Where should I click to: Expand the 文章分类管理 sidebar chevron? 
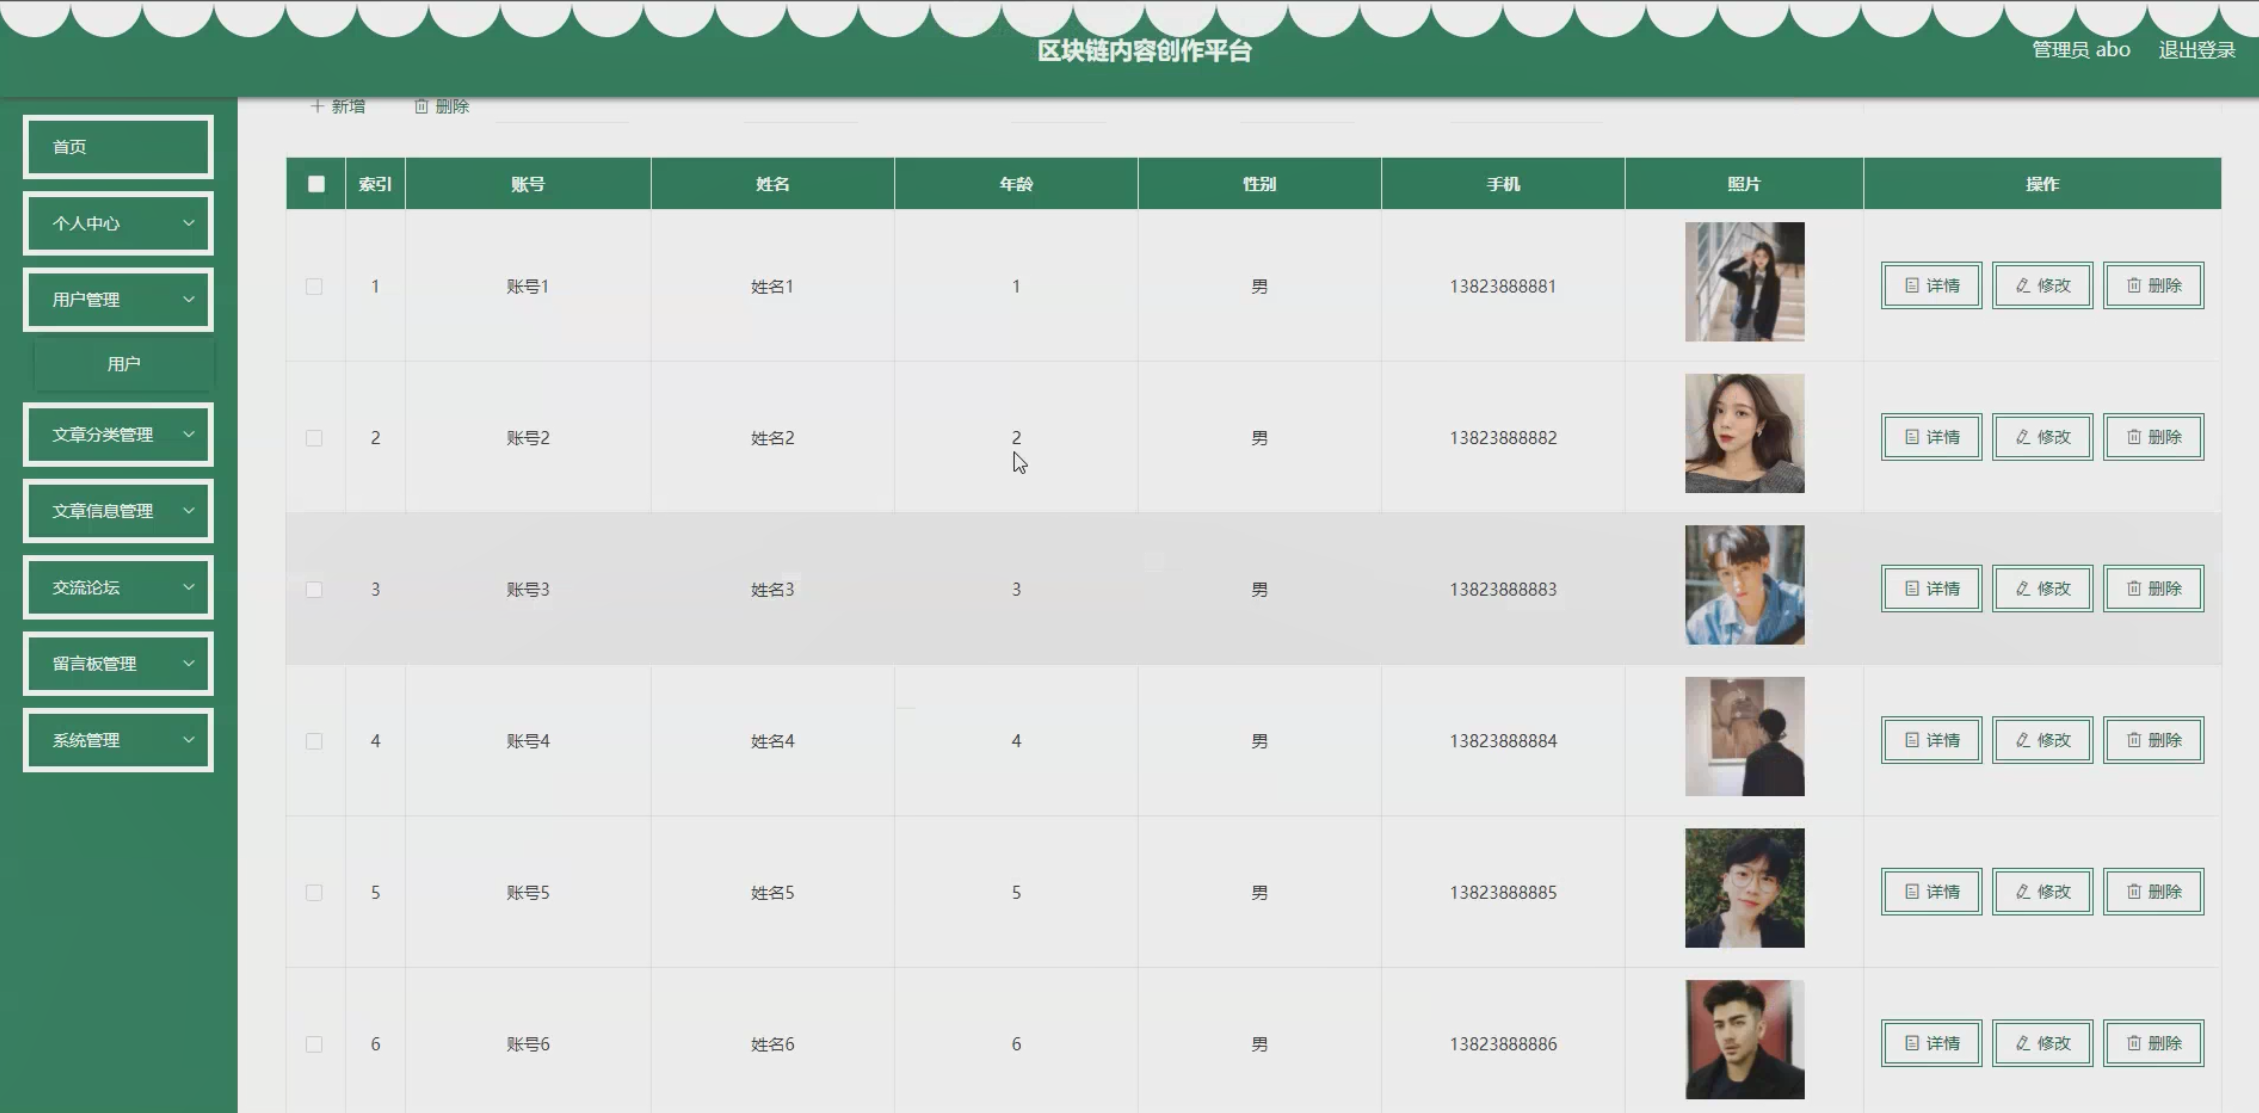[188, 434]
